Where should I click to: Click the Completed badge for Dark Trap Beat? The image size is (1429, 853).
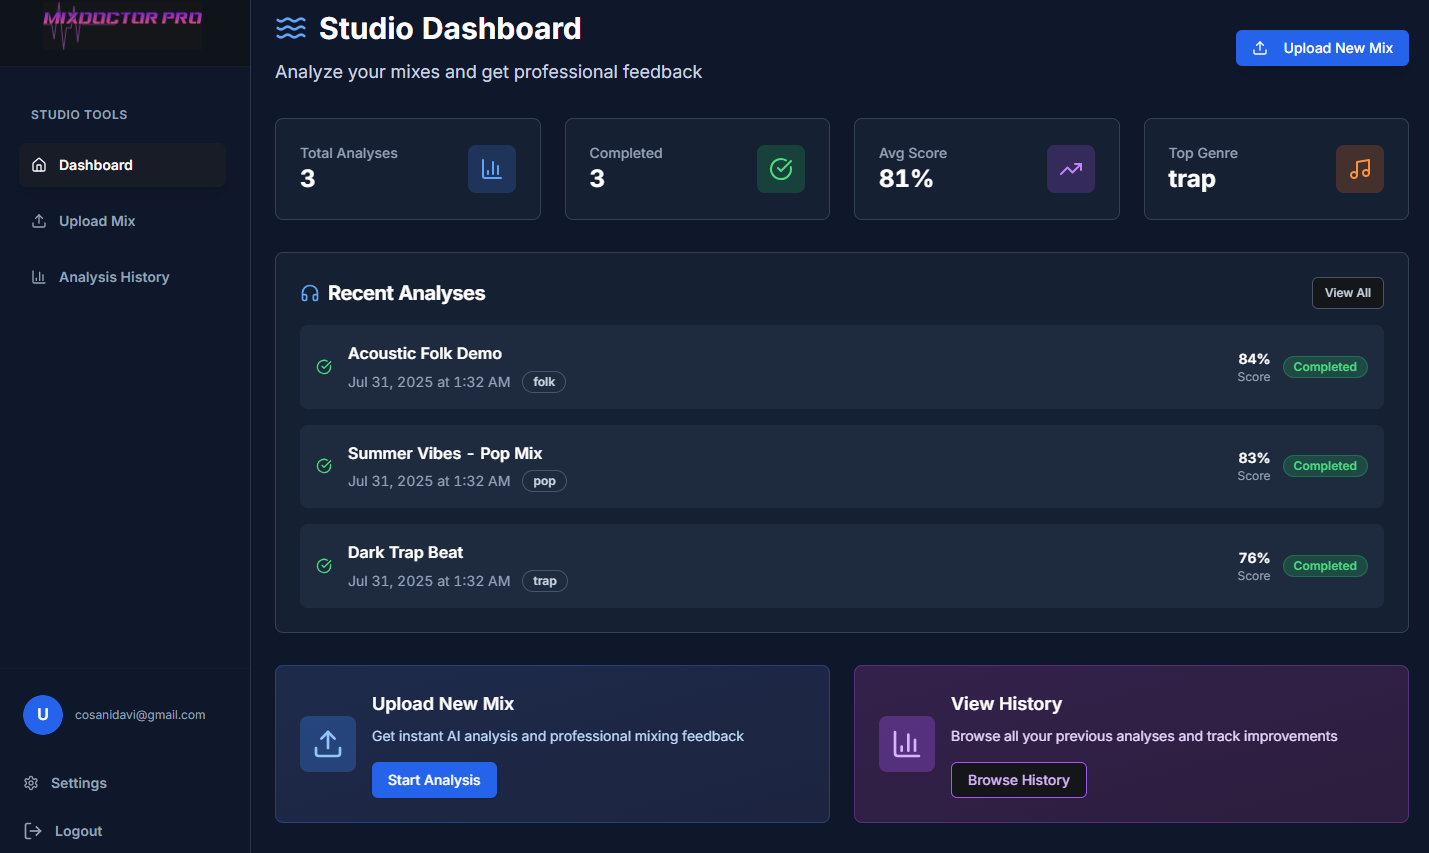pos(1325,566)
